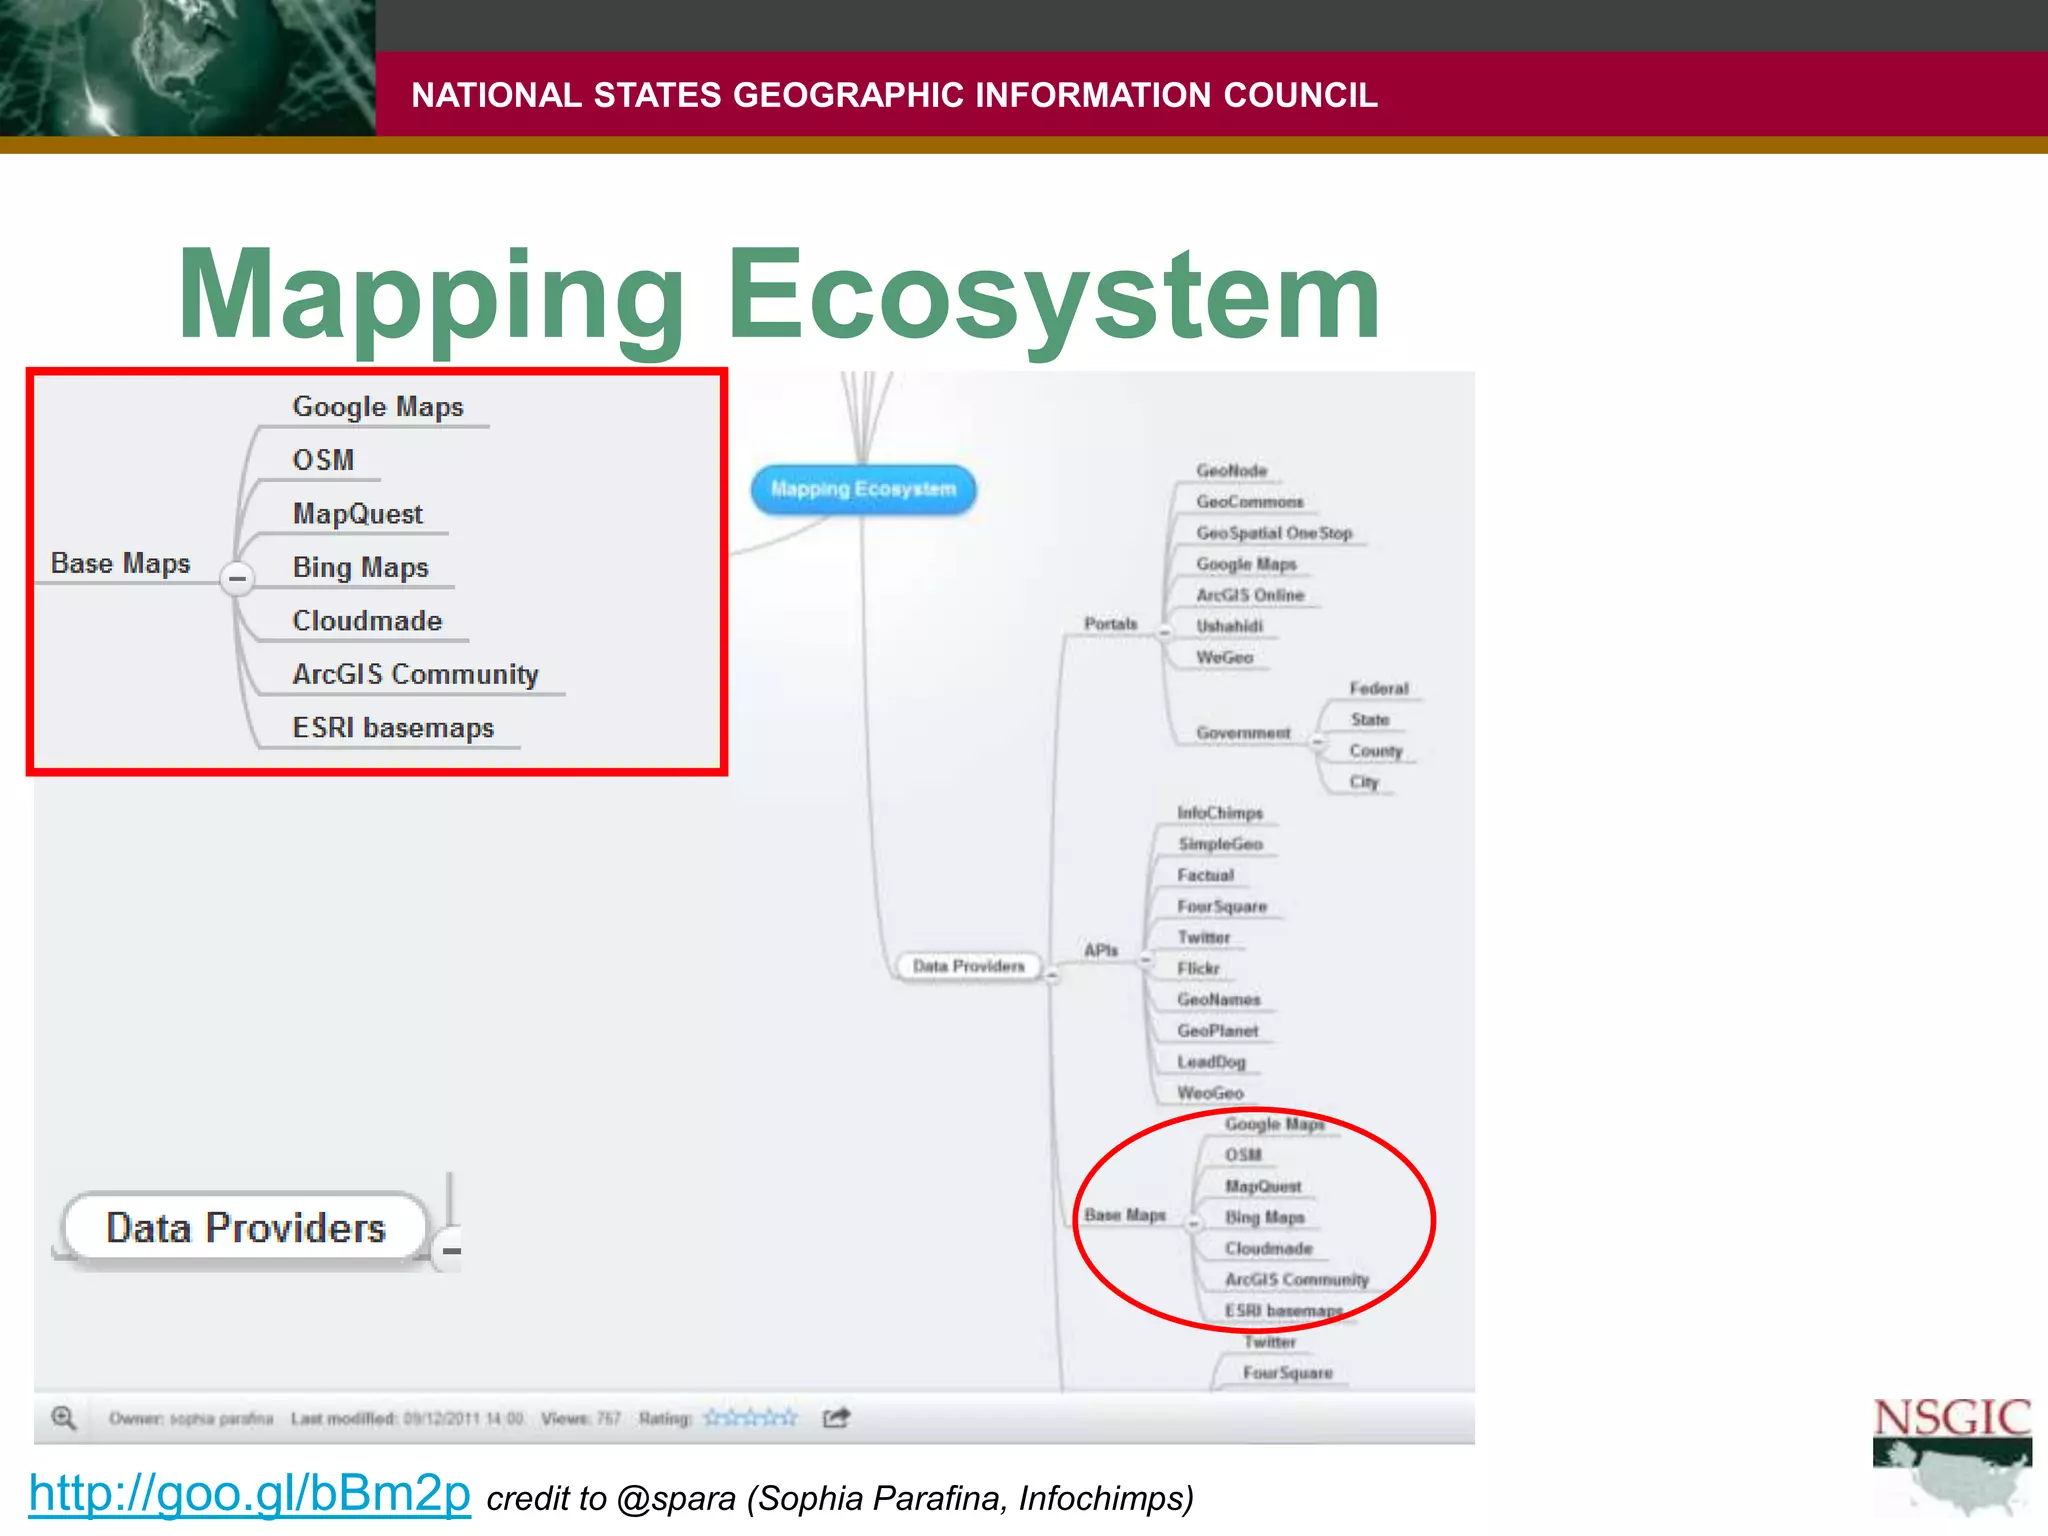Select the SimpleGeo node
The width and height of the screenshot is (2048, 1536).
pos(1220,844)
